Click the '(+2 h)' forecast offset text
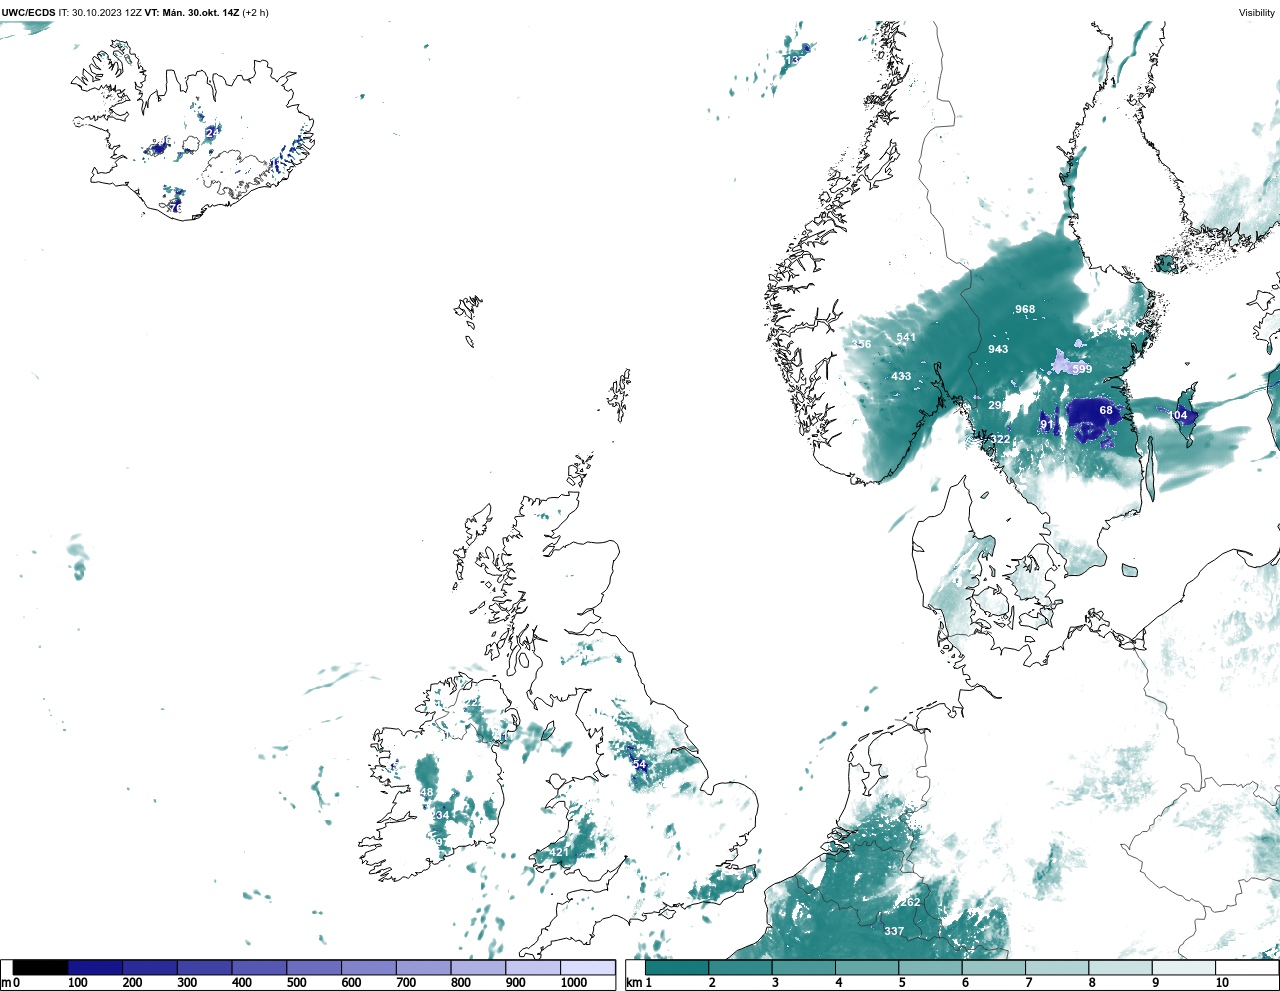Viewport: 1280px width, 991px height. point(256,13)
